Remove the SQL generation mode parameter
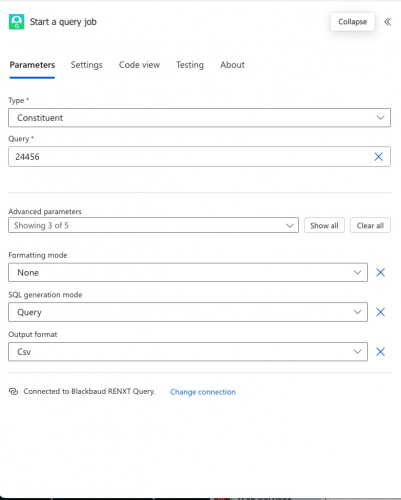Screen dimensions: 401x500 [380, 312]
